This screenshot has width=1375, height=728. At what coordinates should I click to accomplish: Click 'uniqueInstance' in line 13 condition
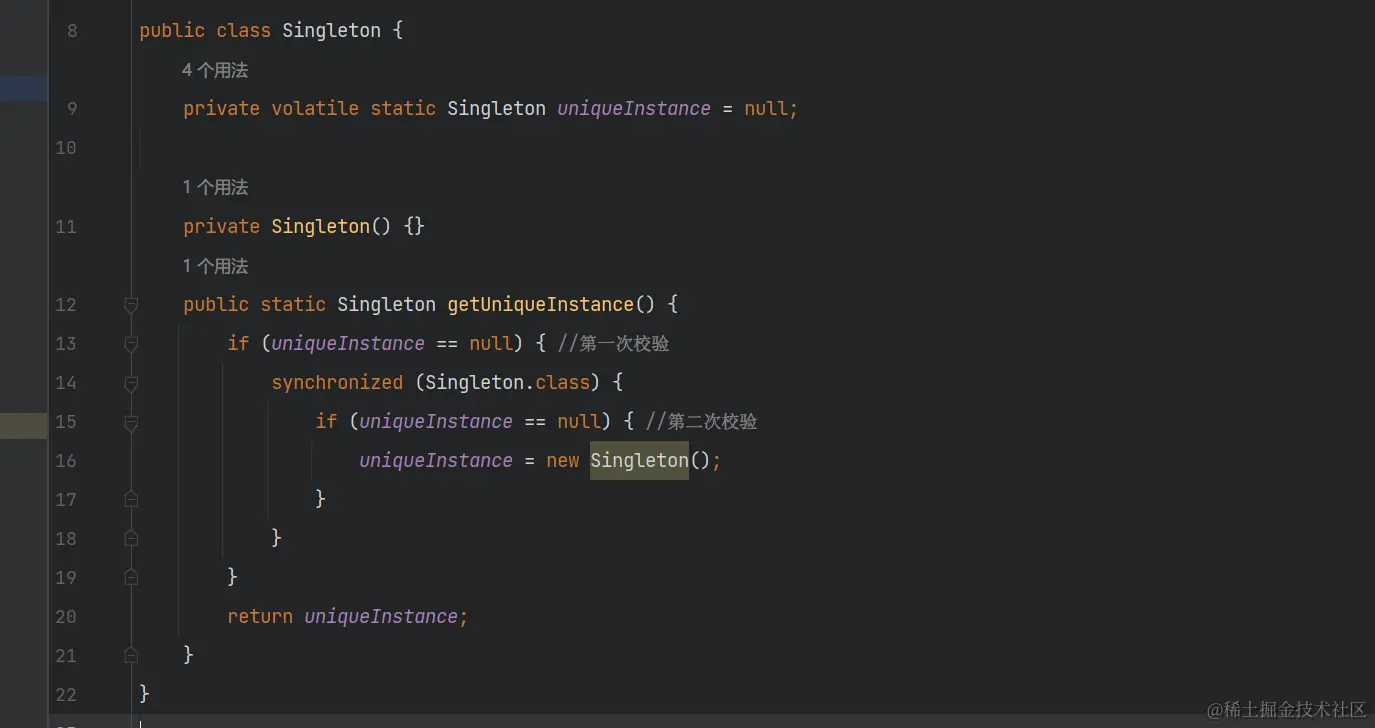[348, 343]
